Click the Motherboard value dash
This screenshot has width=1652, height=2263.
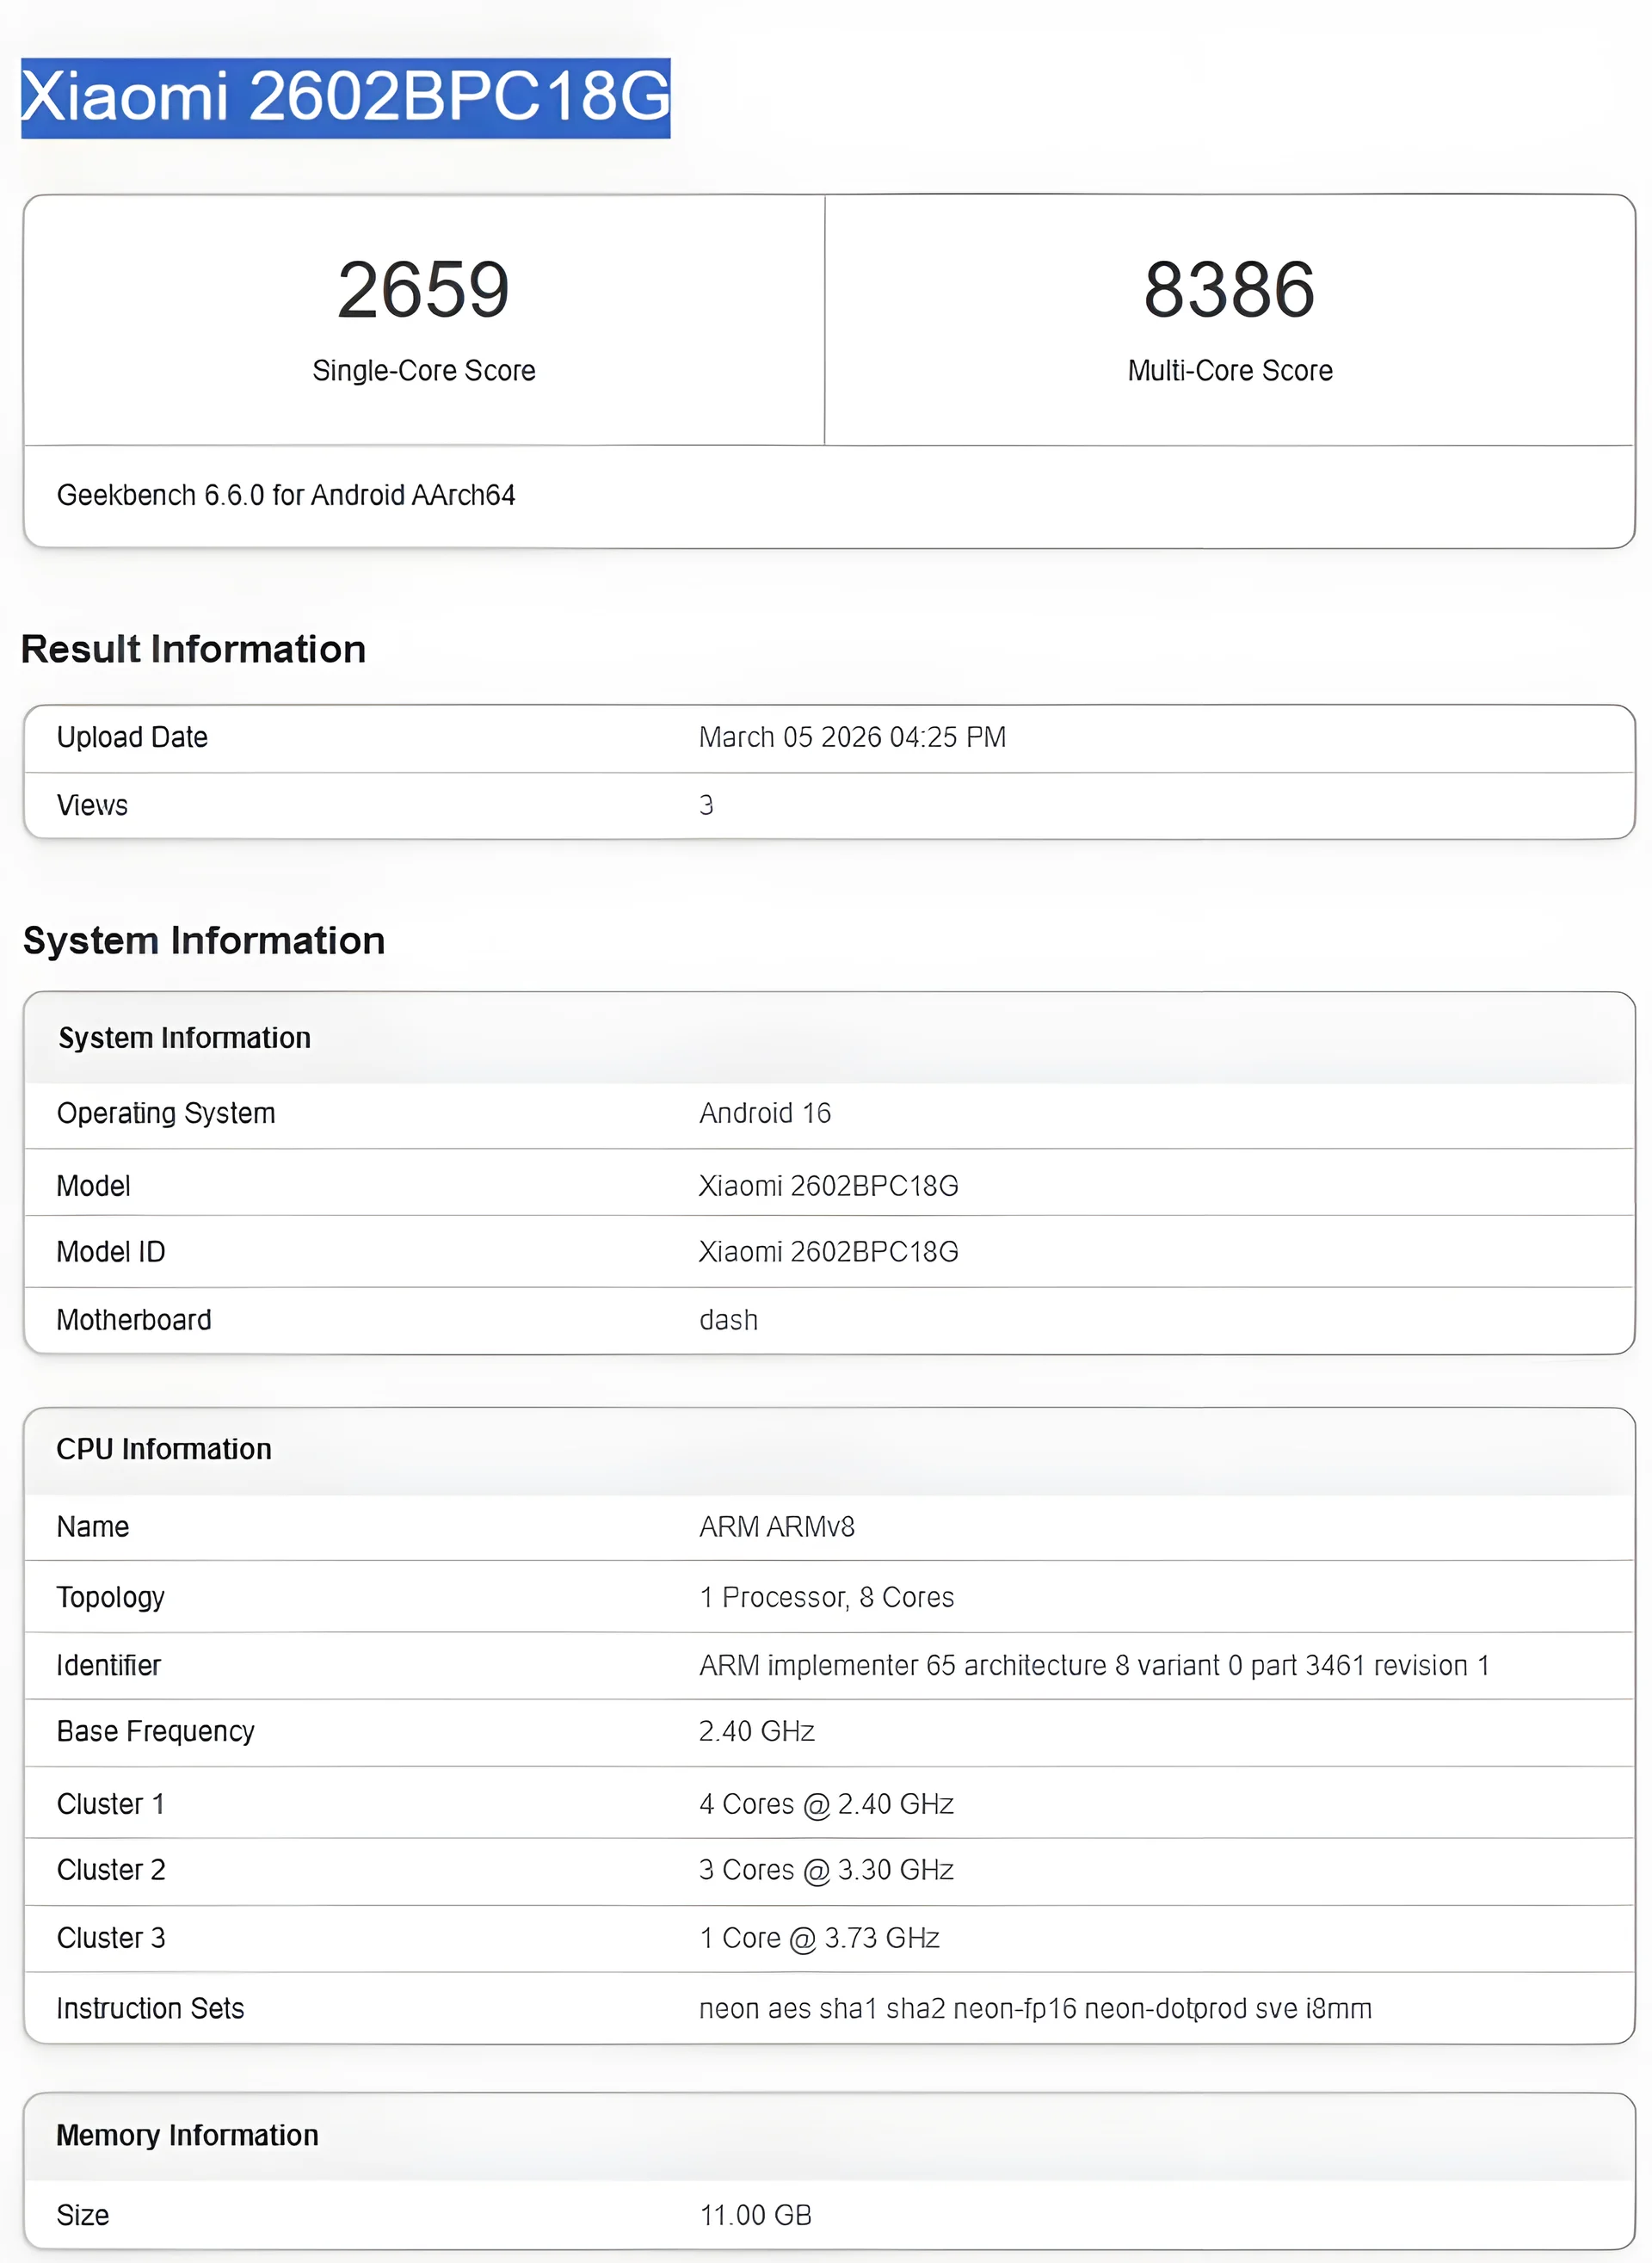pyautogui.click(x=729, y=1319)
